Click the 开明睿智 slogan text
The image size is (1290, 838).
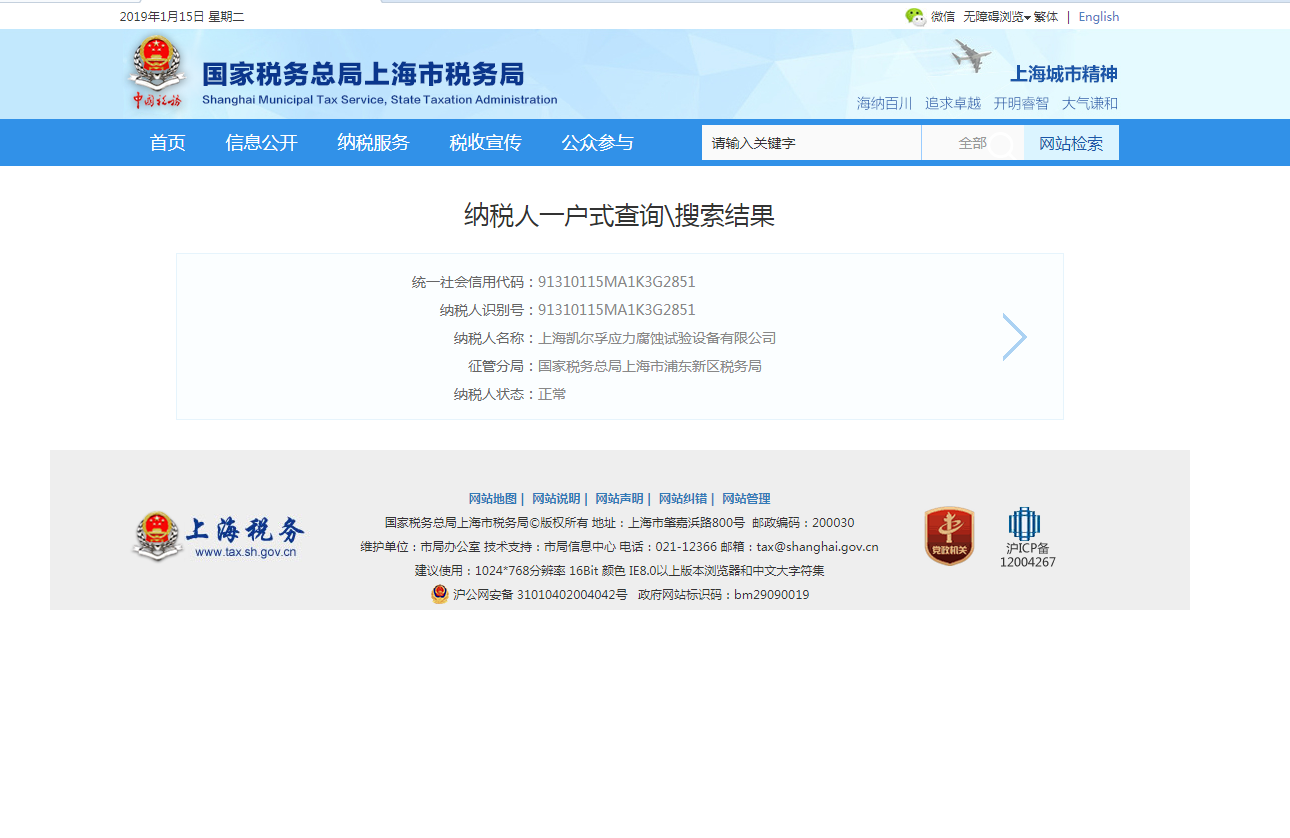tap(1021, 103)
